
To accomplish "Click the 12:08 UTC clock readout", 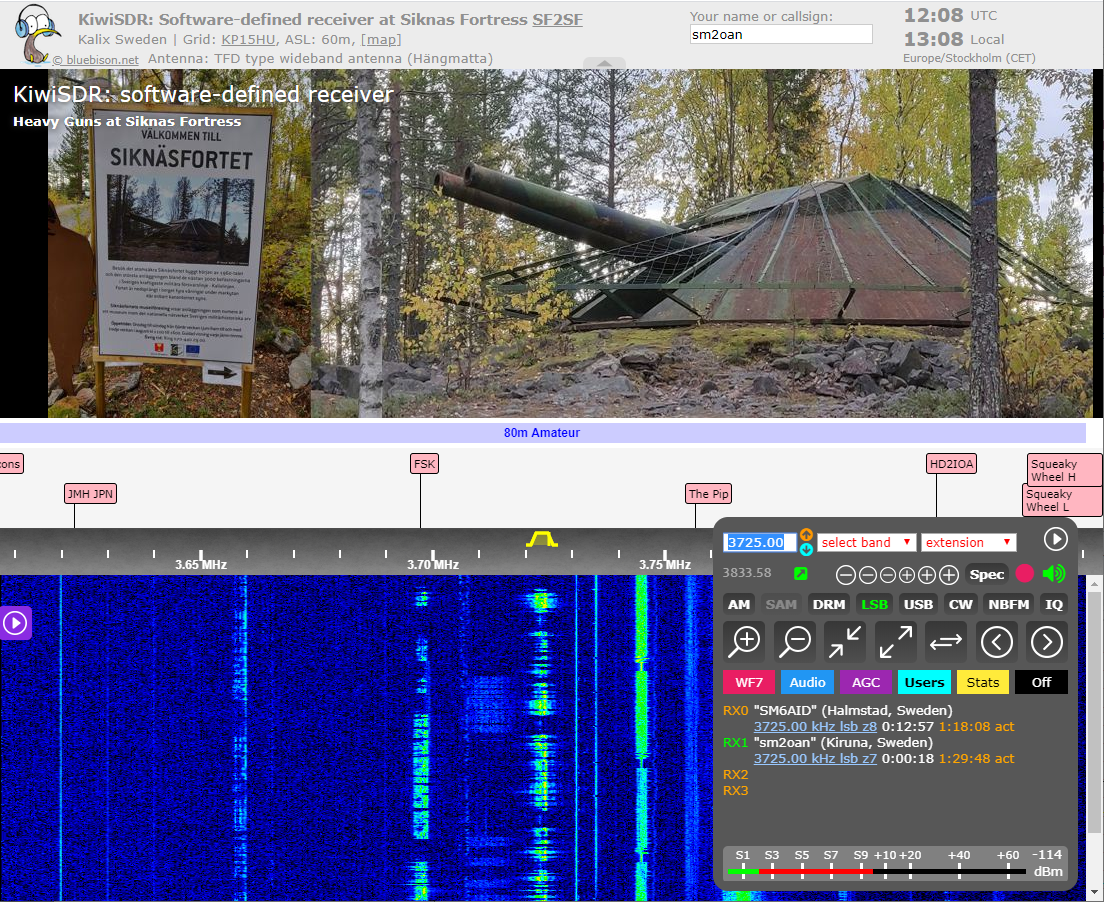I will tap(950, 16).
